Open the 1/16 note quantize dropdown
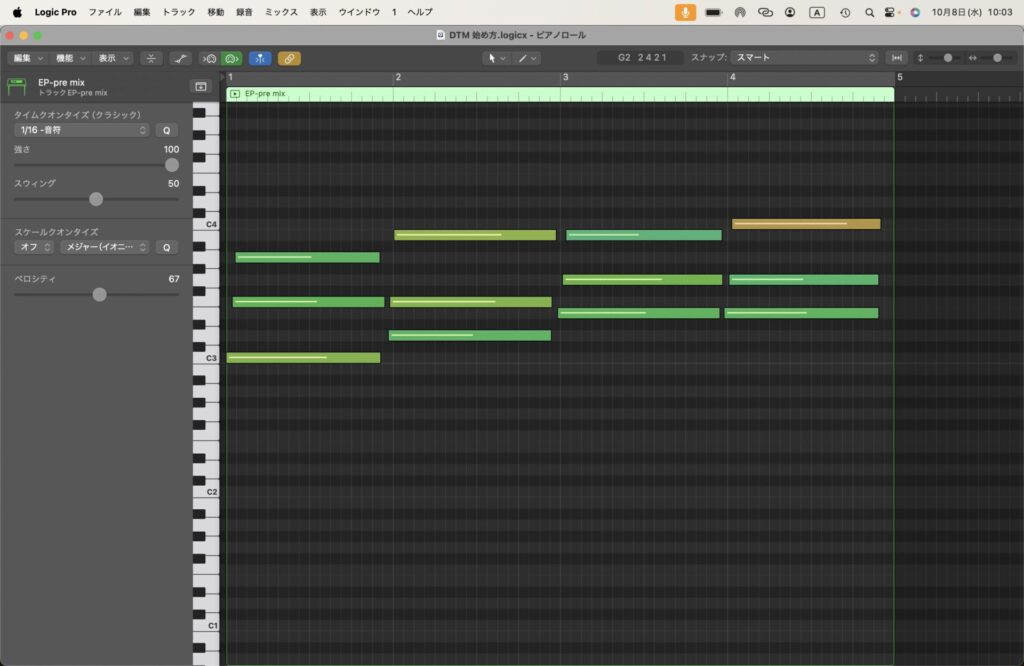Screen dimensions: 1024x666 [x=82, y=130]
